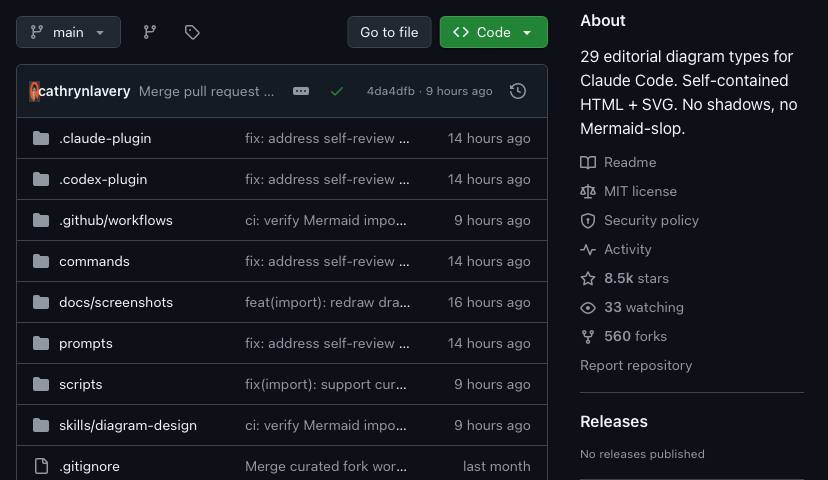View the 560 forks list

click(x=635, y=336)
